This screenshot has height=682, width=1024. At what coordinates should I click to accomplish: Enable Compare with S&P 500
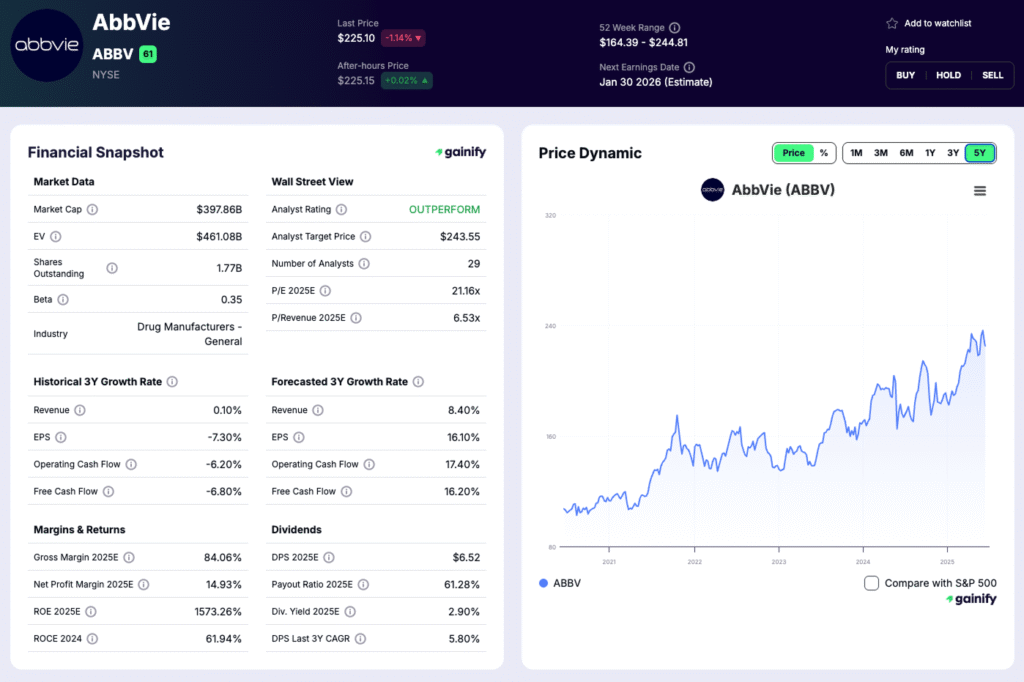(x=871, y=581)
